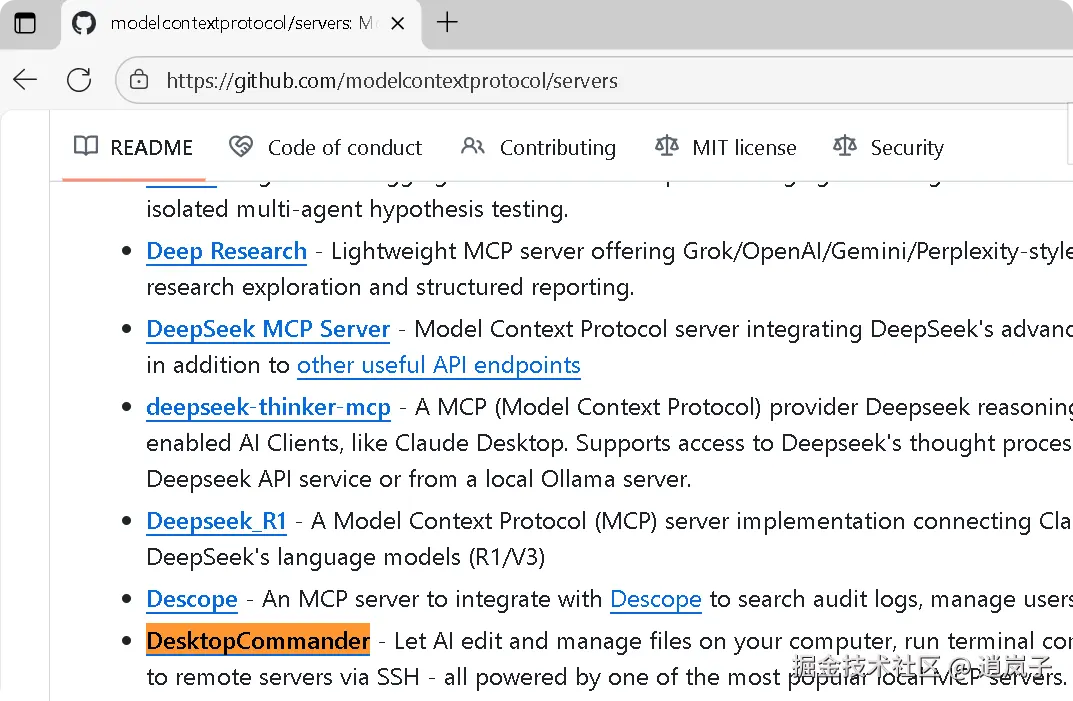Open the first Descope server link

coord(192,599)
